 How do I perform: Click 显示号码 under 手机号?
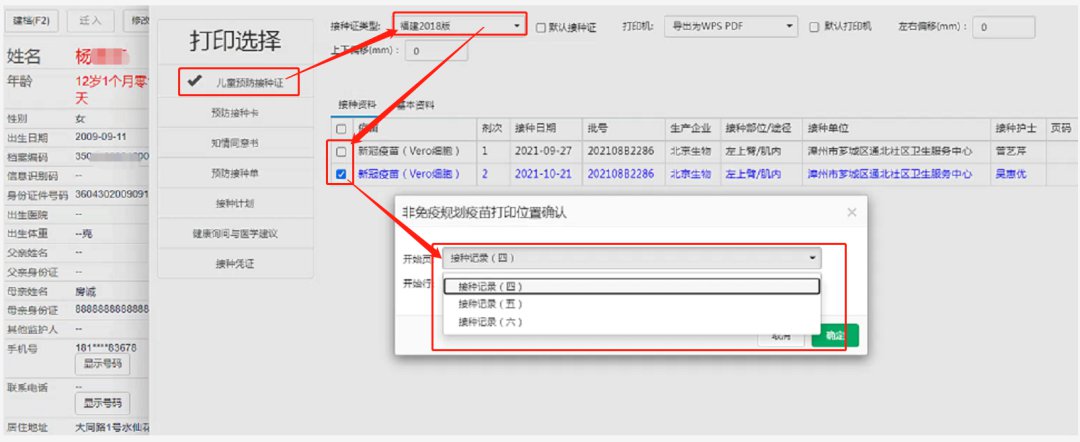tap(103, 364)
